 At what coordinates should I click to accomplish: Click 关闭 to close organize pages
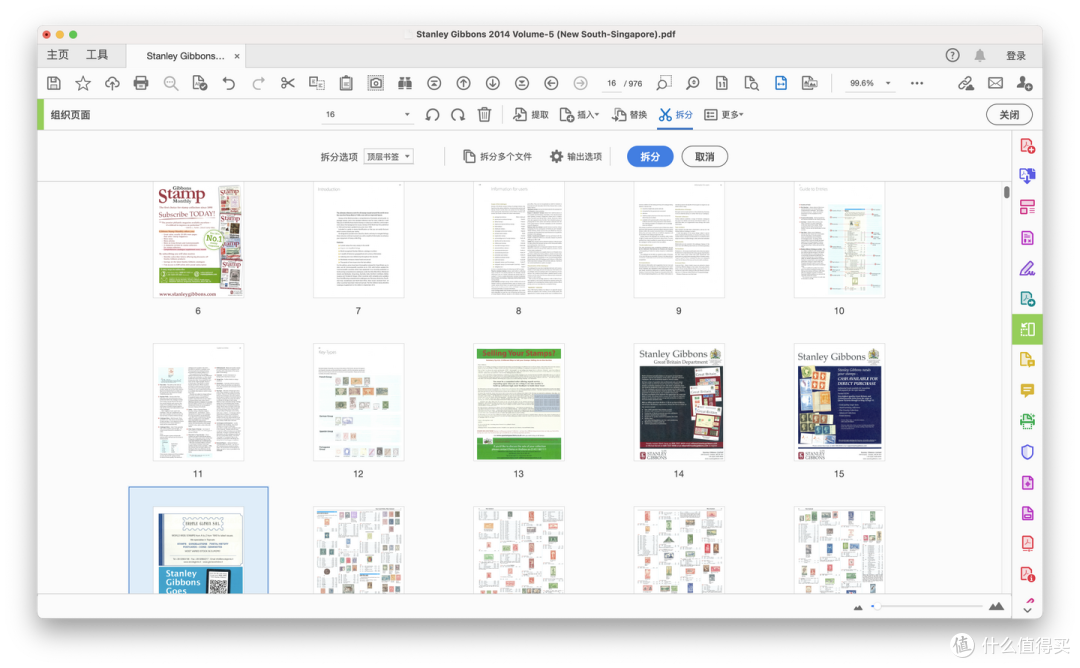1009,115
